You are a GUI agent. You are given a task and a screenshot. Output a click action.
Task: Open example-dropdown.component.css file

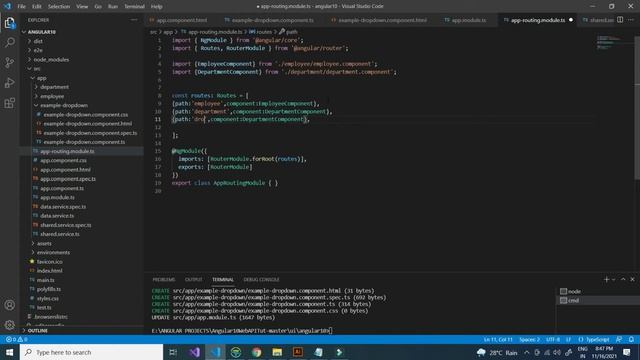click(x=86, y=115)
